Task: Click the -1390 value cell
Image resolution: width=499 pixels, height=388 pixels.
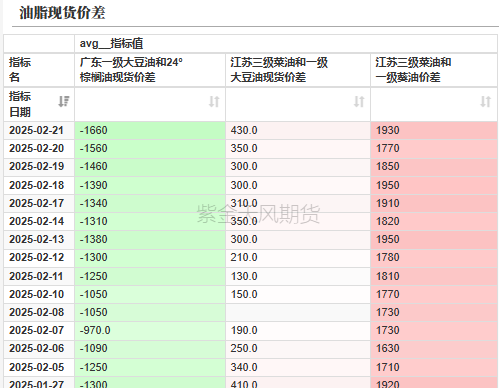Action: (150, 185)
